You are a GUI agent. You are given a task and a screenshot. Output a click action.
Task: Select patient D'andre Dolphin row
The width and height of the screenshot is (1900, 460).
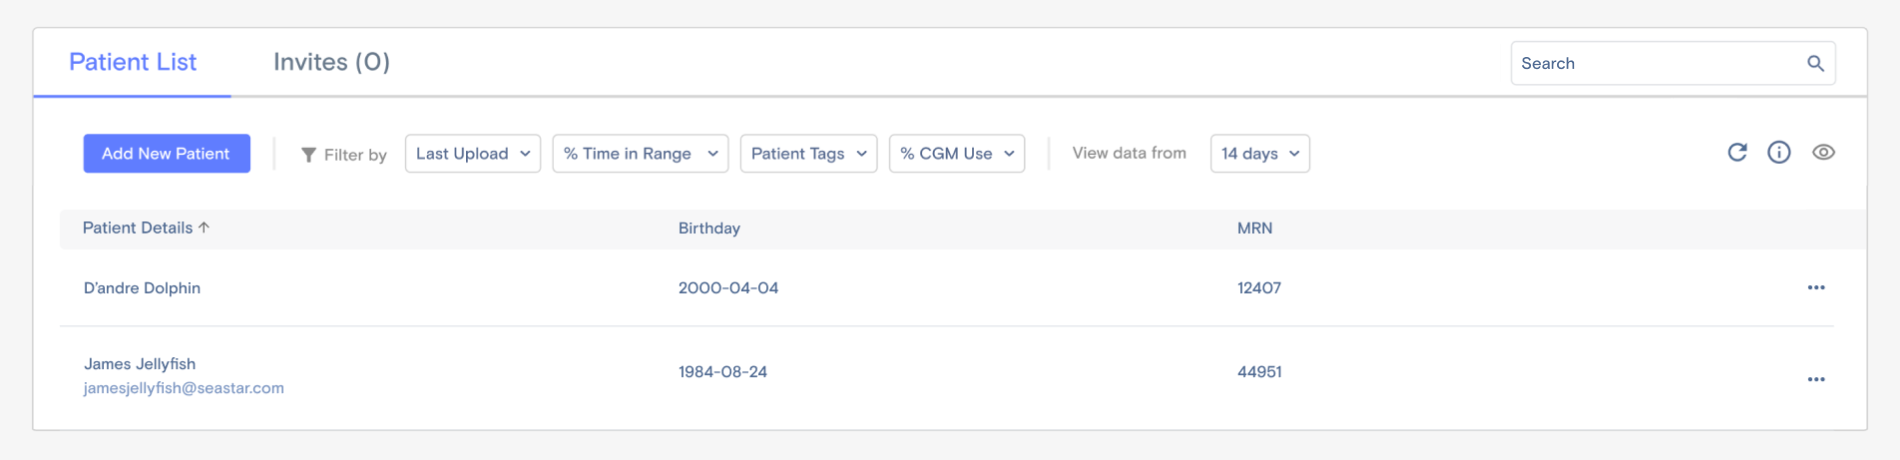(x=142, y=288)
